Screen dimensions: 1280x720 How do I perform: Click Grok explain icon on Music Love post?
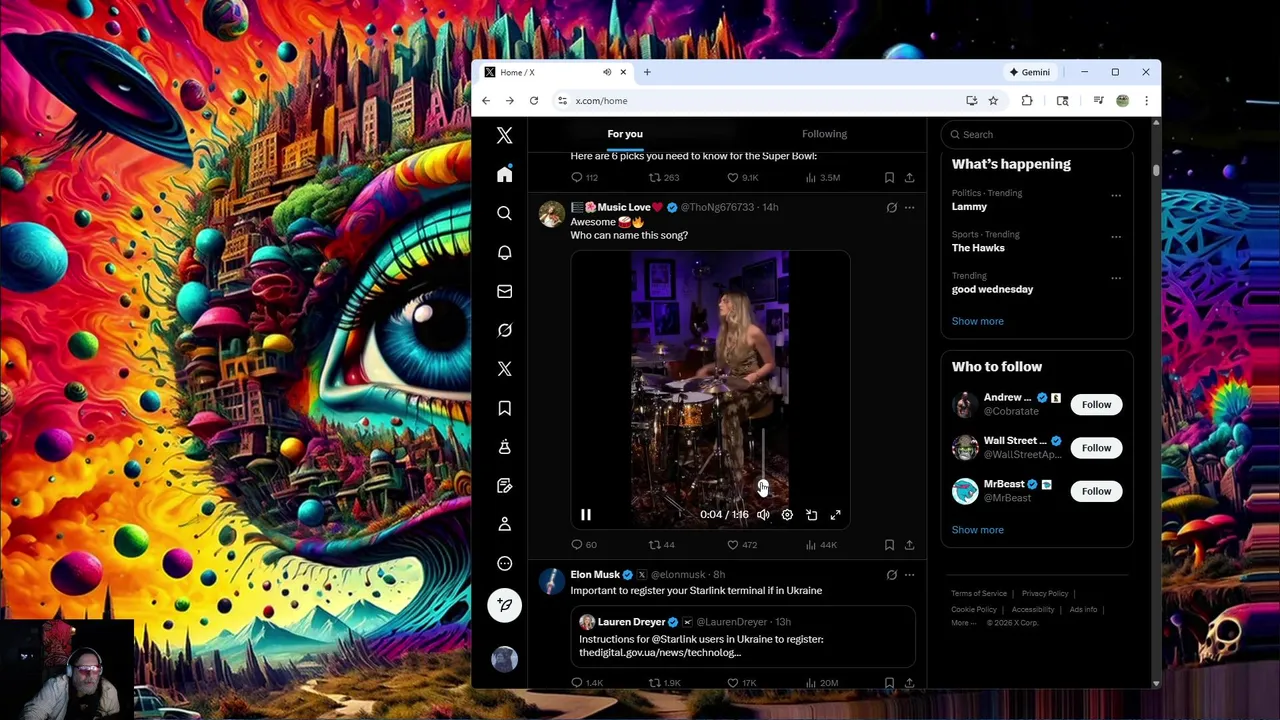[x=891, y=207]
